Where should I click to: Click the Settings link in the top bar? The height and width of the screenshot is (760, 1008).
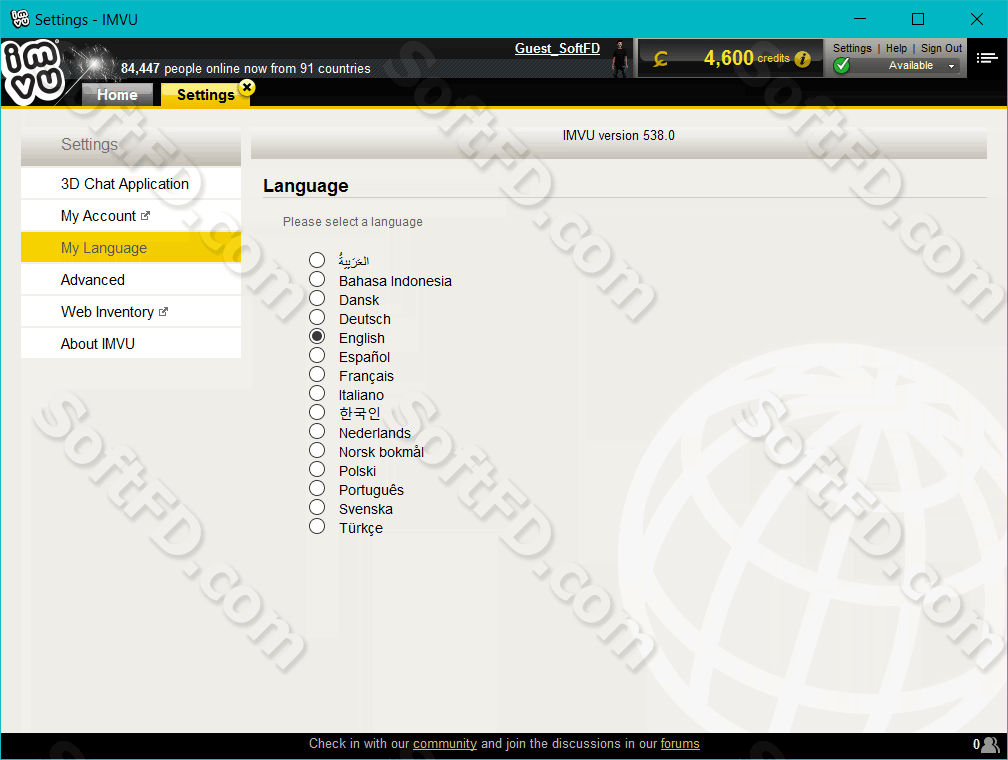click(x=852, y=48)
